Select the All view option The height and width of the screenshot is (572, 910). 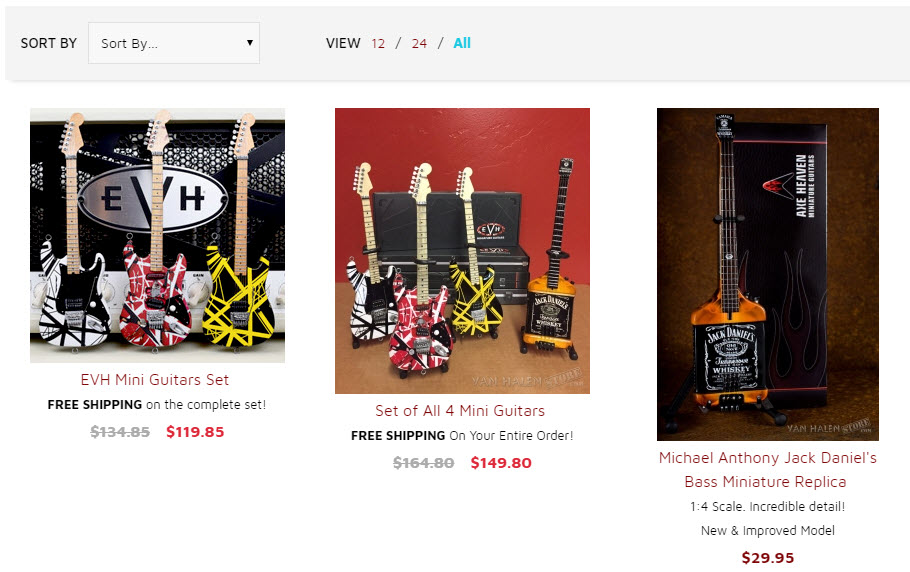[462, 43]
